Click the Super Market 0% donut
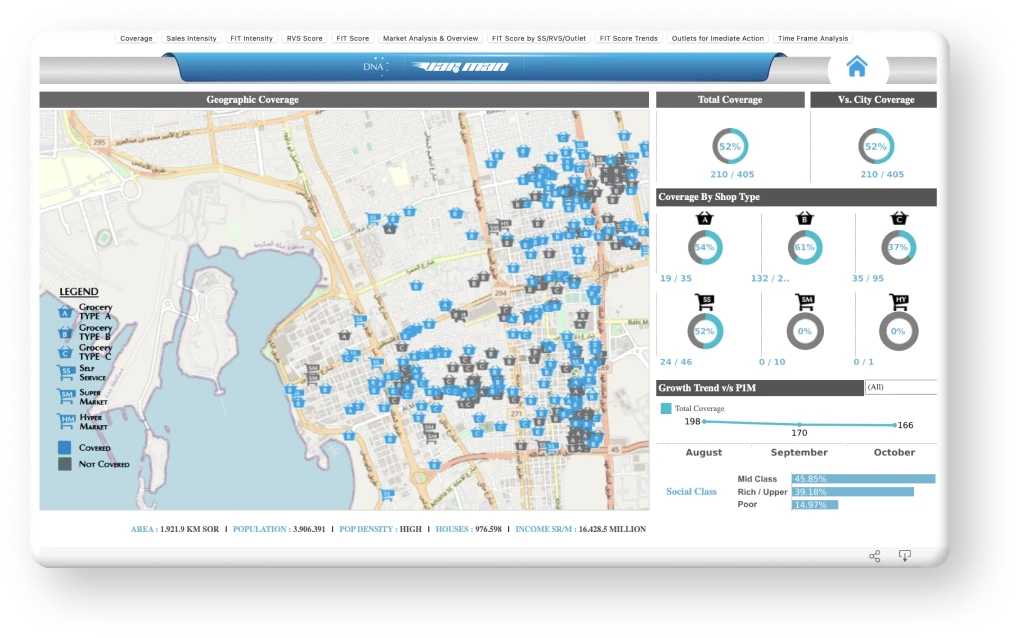 coord(805,331)
